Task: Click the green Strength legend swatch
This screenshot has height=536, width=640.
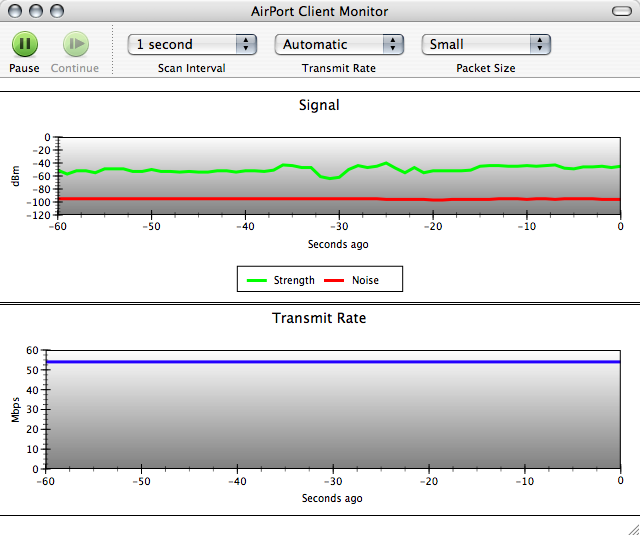Action: [257, 280]
